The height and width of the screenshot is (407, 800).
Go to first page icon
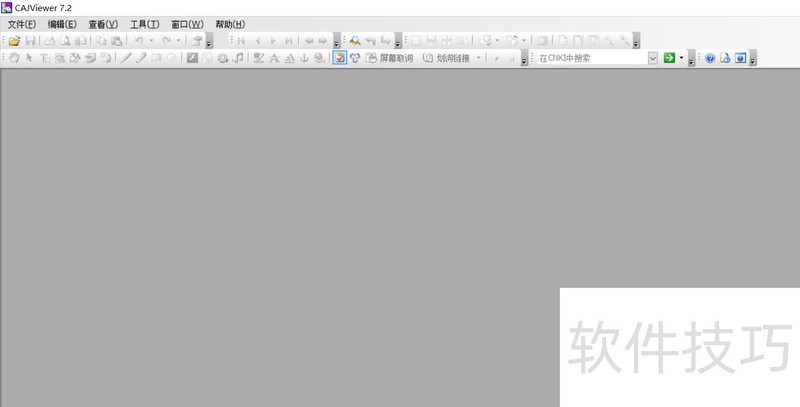pyautogui.click(x=241, y=41)
